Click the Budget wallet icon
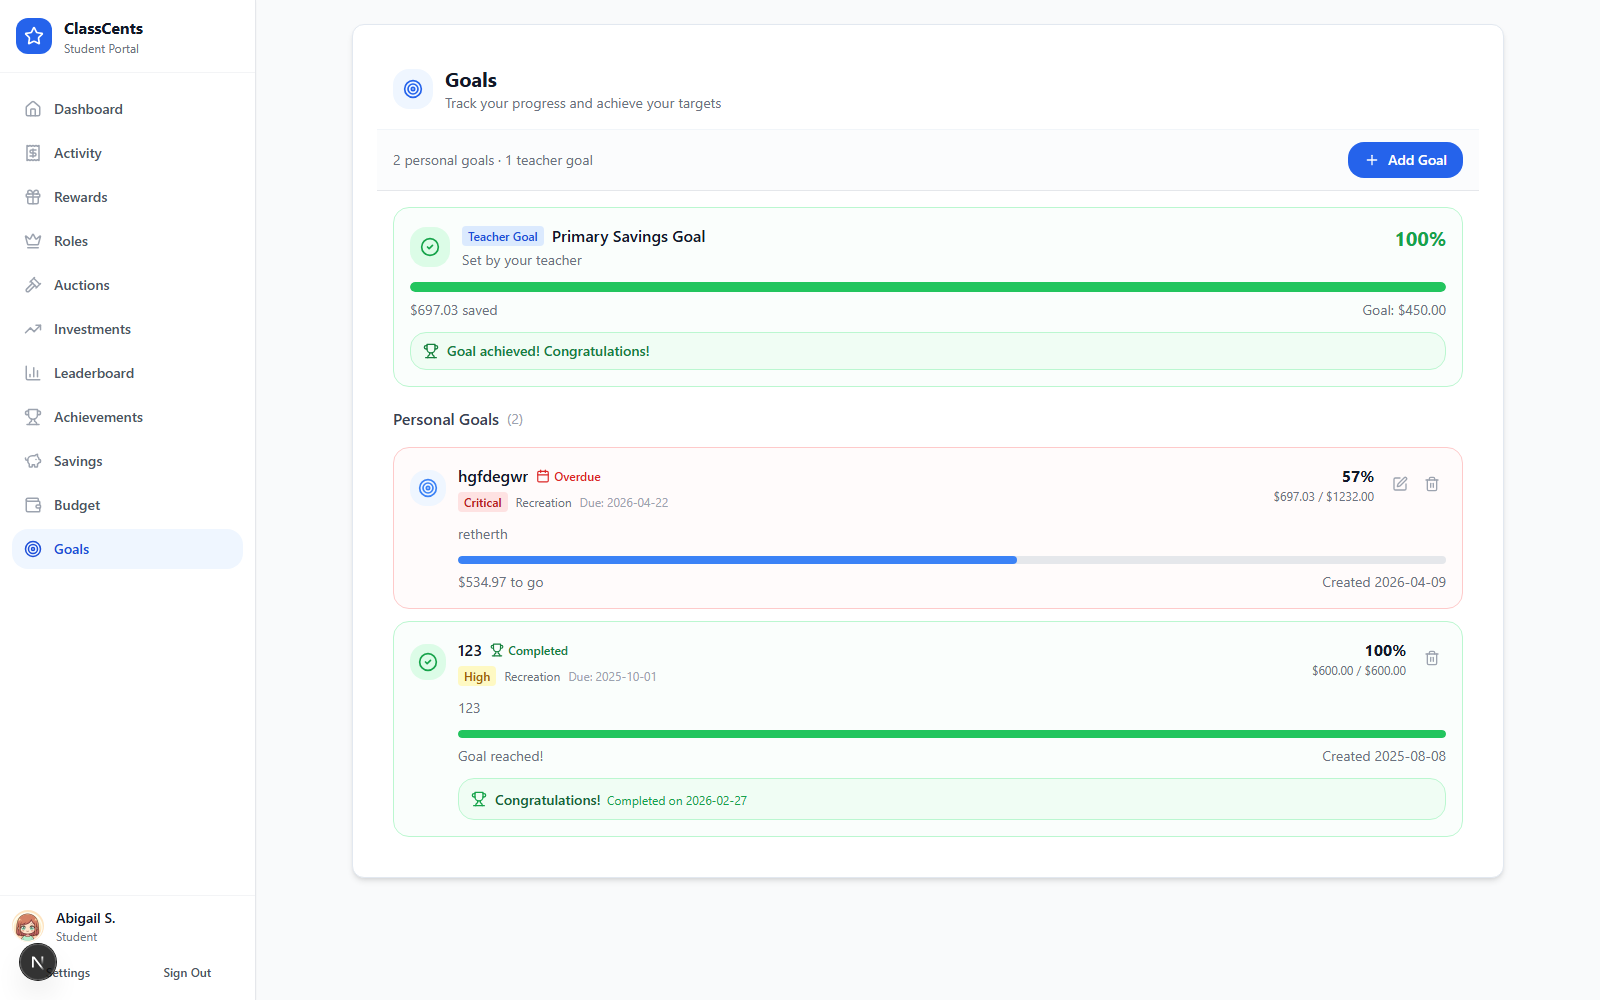This screenshot has height=1000, width=1600. (x=33, y=505)
